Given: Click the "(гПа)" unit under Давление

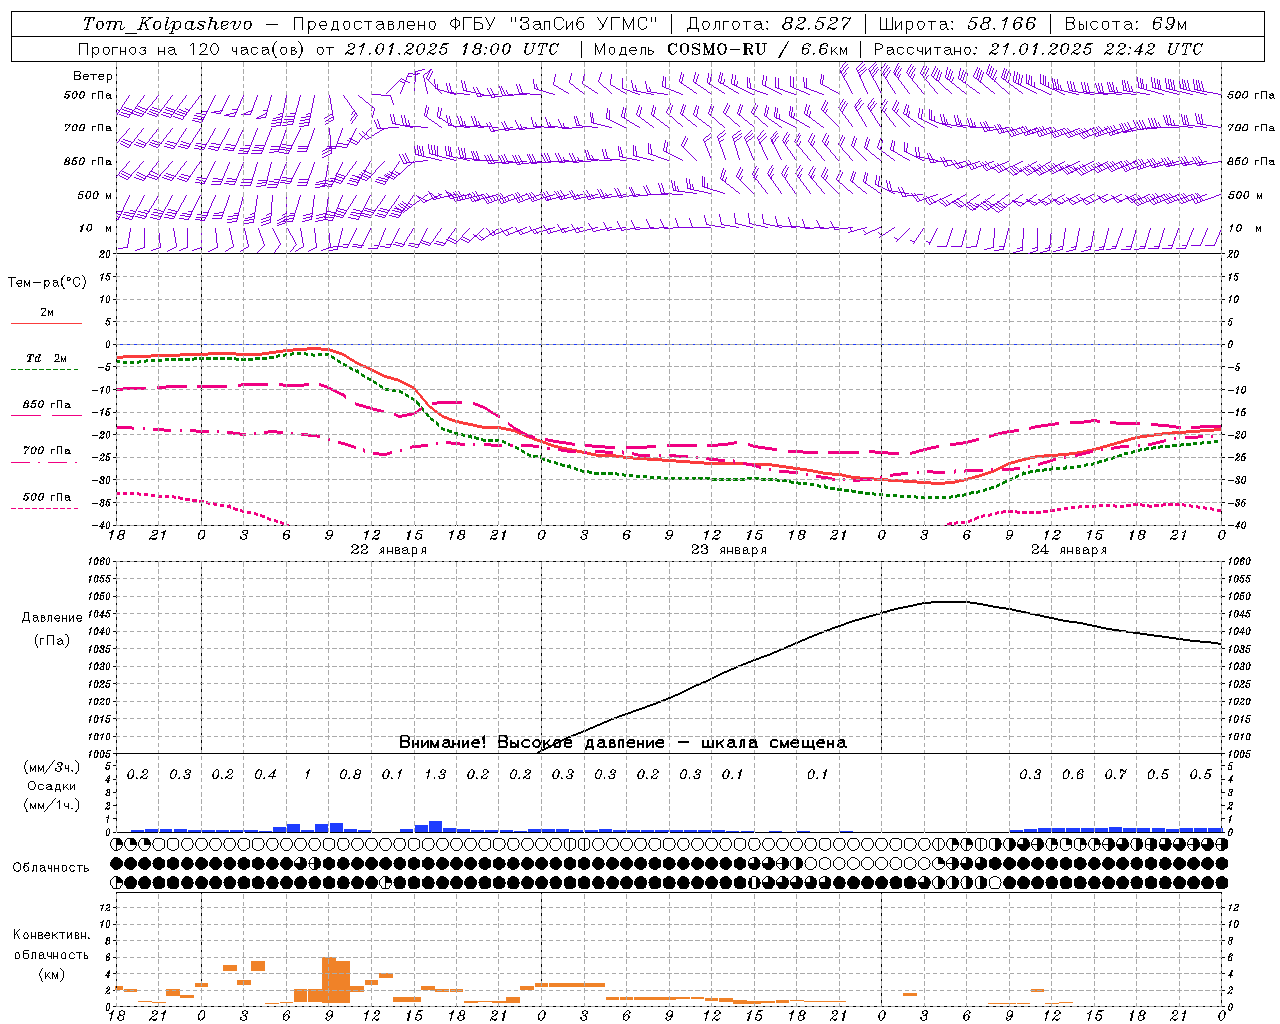Looking at the screenshot, I should tap(52, 641).
